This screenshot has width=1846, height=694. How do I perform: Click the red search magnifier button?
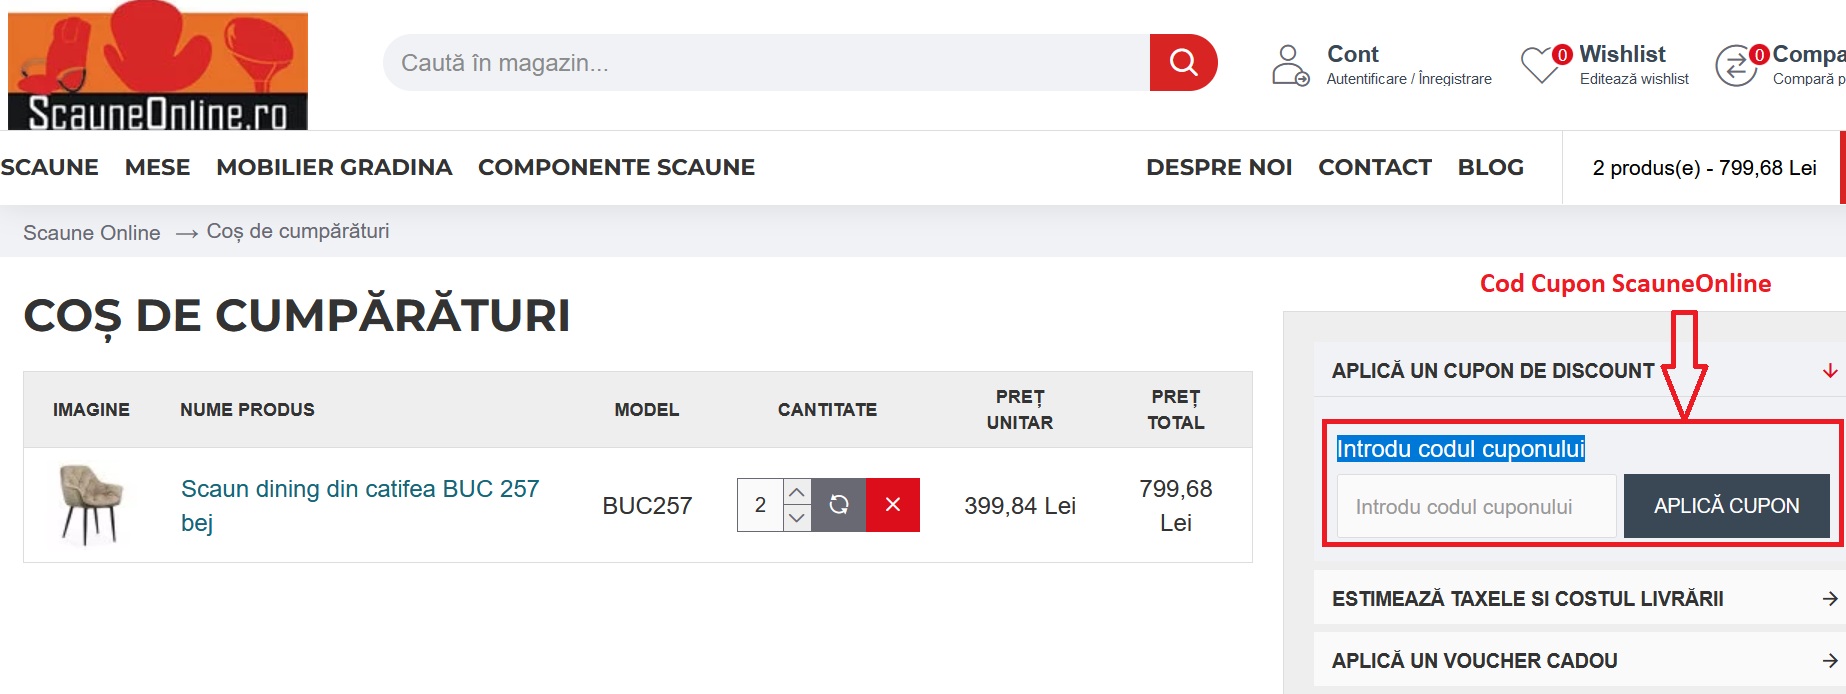coord(1183,62)
